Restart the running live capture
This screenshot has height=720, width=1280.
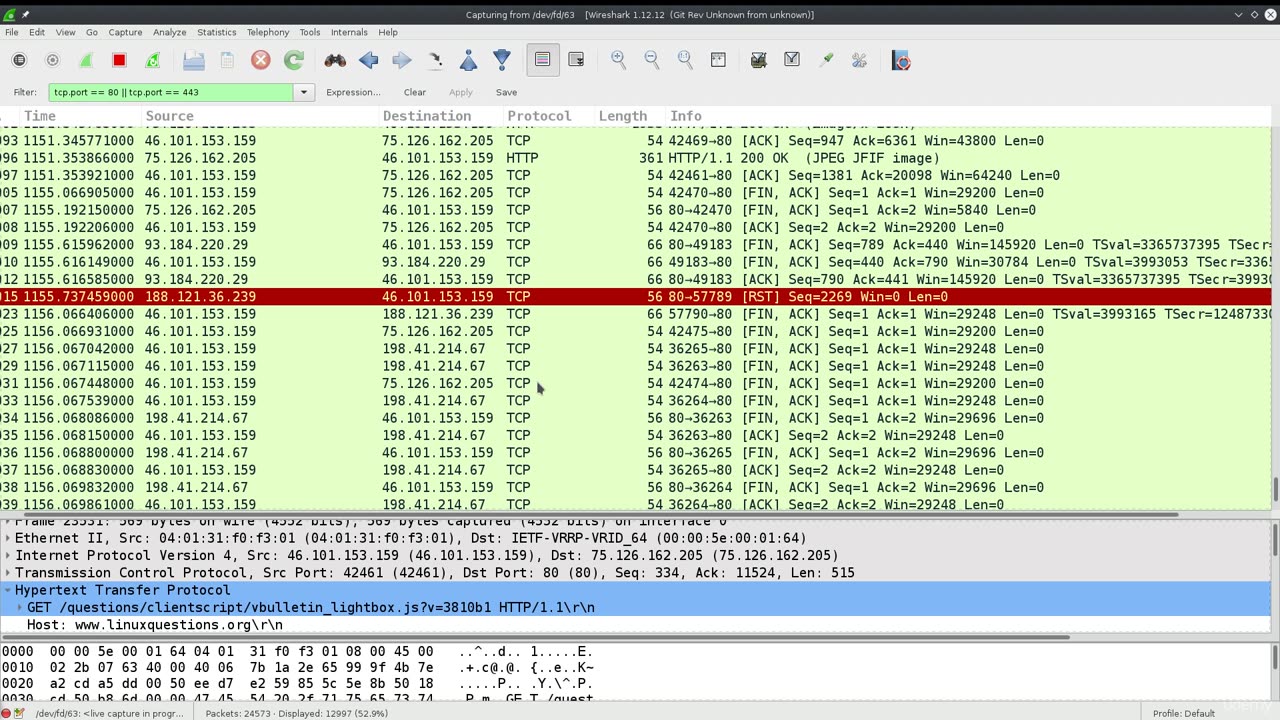coord(153,60)
